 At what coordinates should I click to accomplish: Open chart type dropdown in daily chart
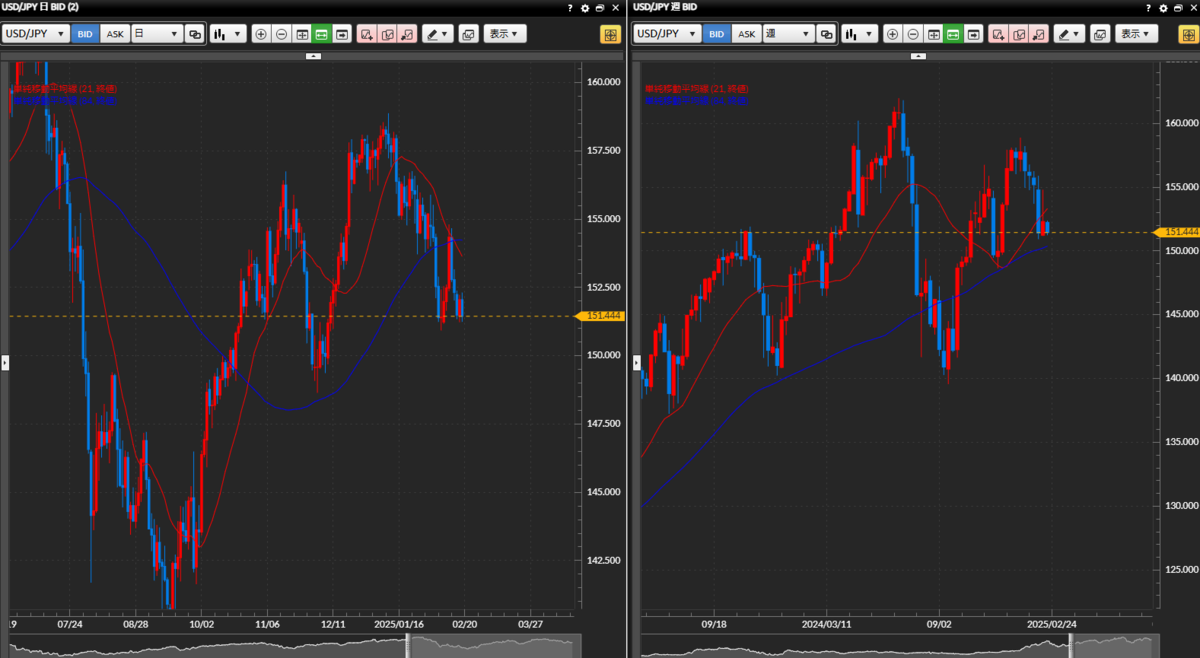228,34
